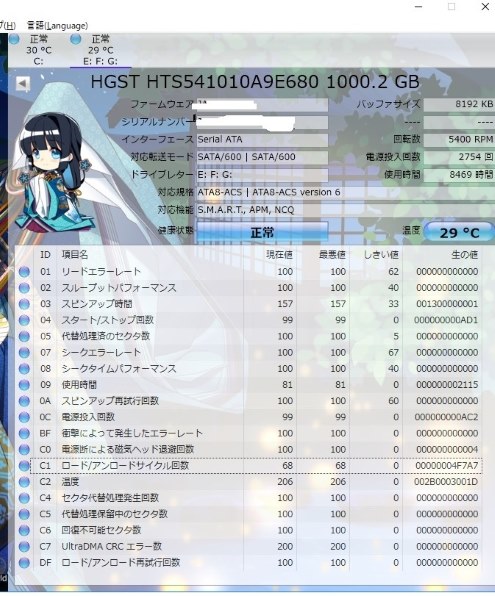
Task: Close the window
Action: coord(485,6)
